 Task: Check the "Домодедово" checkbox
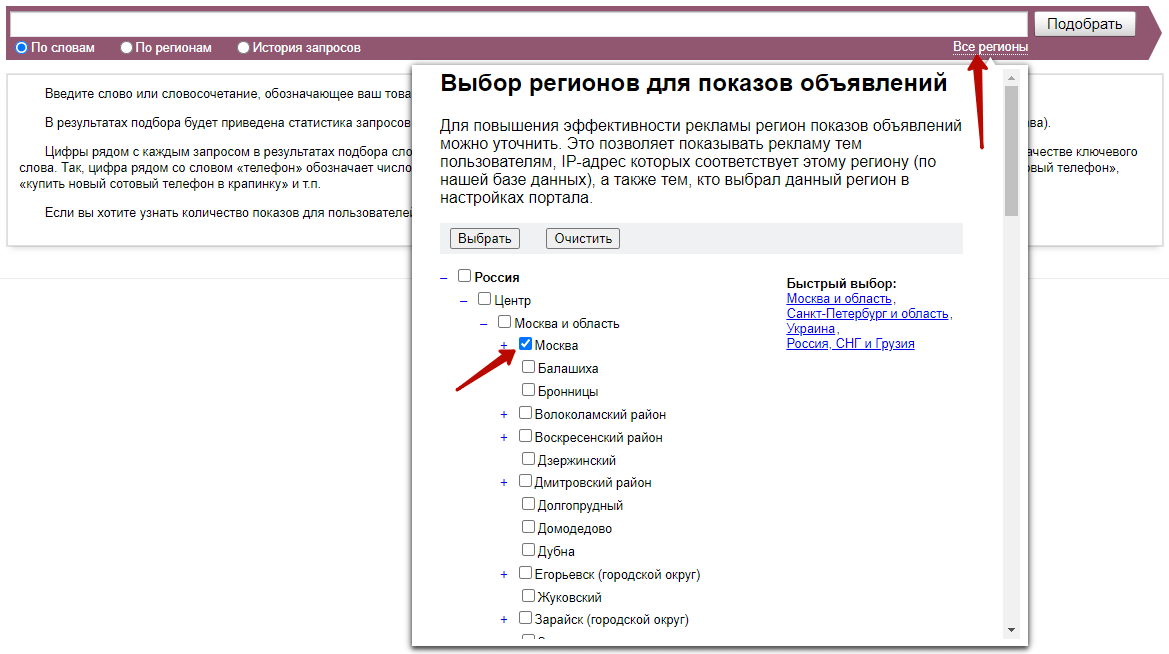click(528, 525)
